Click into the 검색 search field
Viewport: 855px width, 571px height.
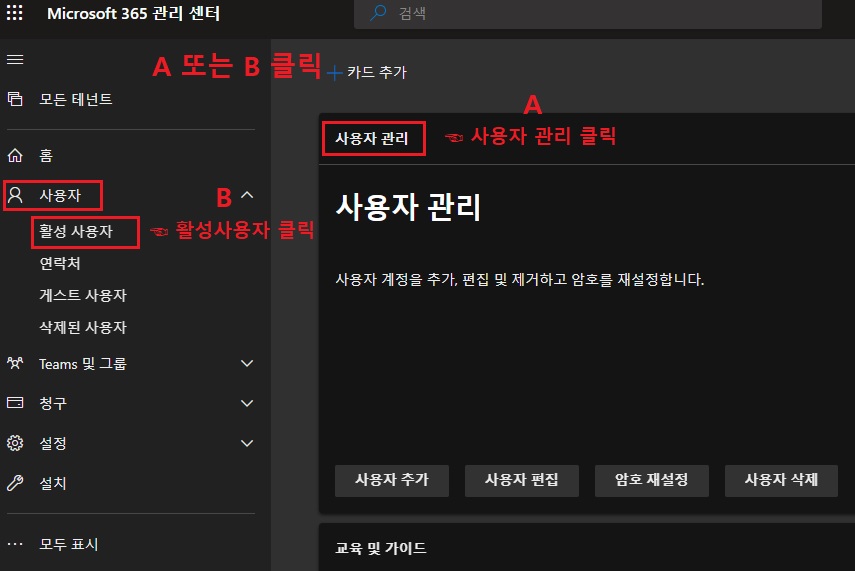click(588, 13)
